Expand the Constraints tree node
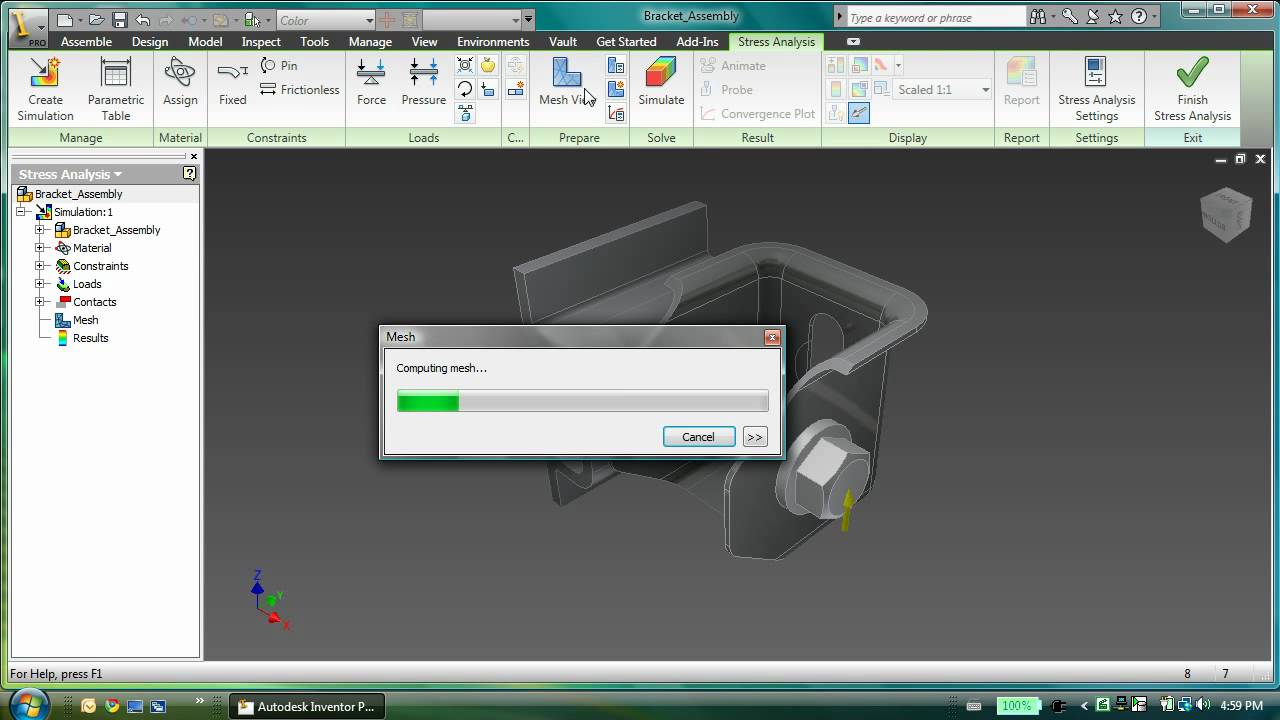The image size is (1280, 720). (x=40, y=266)
